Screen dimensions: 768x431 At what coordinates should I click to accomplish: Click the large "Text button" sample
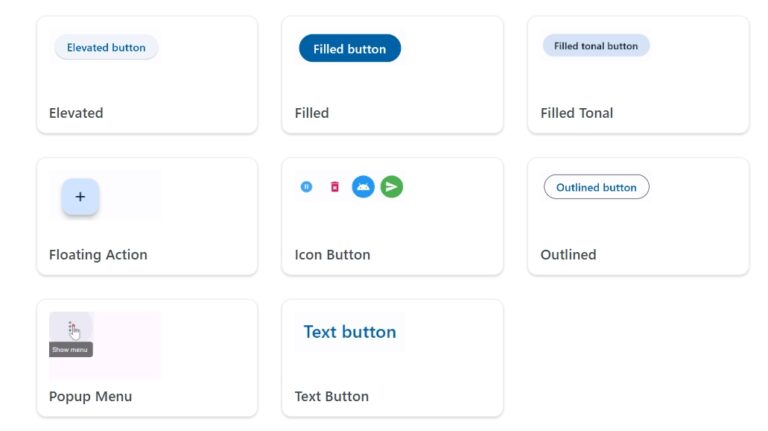click(350, 332)
